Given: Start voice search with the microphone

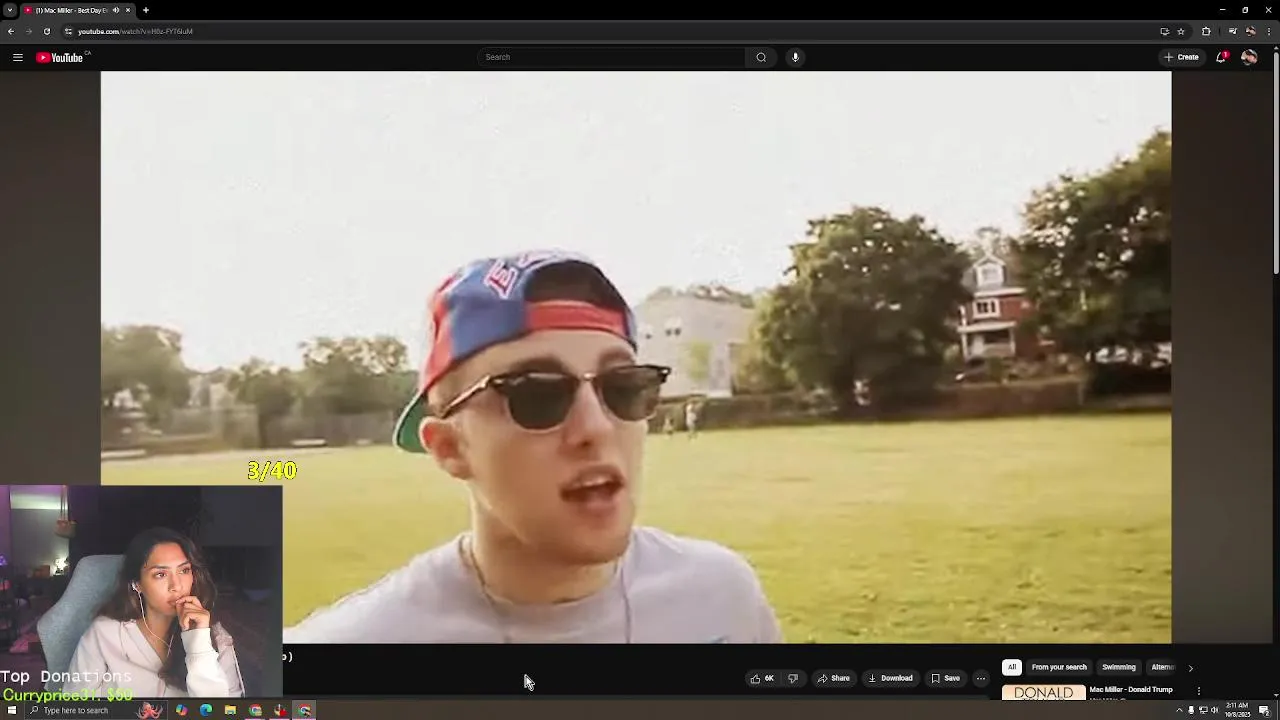Looking at the screenshot, I should (x=795, y=57).
